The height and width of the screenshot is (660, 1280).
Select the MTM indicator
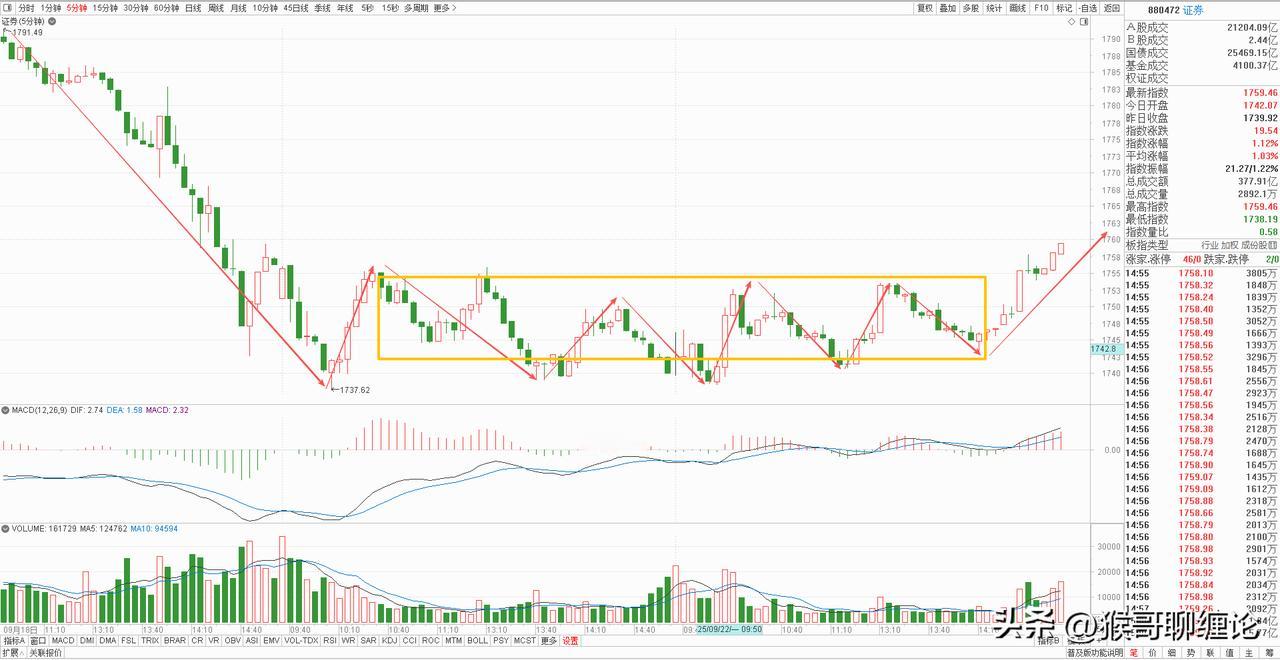pos(453,641)
